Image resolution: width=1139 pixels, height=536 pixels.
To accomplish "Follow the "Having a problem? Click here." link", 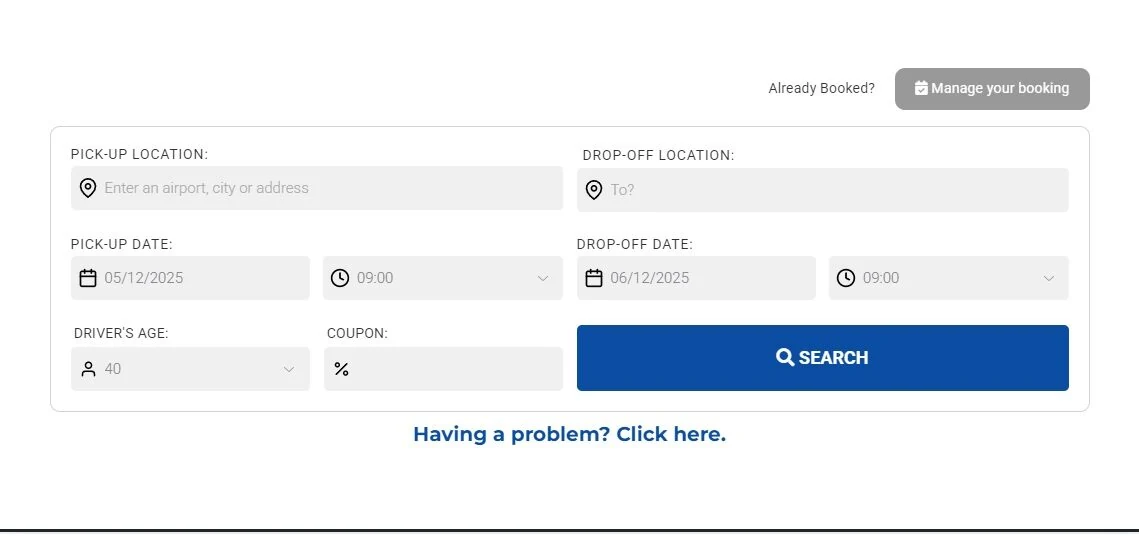I will click(569, 434).
